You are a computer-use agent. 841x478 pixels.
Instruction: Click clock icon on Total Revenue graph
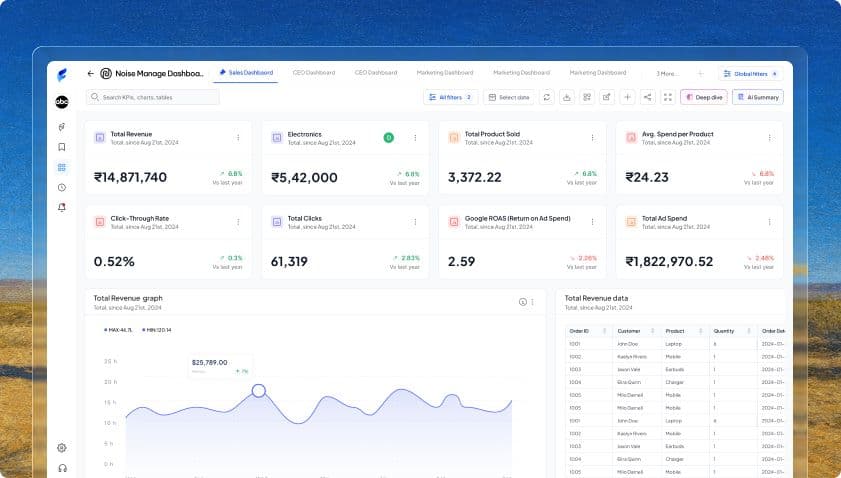click(x=522, y=302)
